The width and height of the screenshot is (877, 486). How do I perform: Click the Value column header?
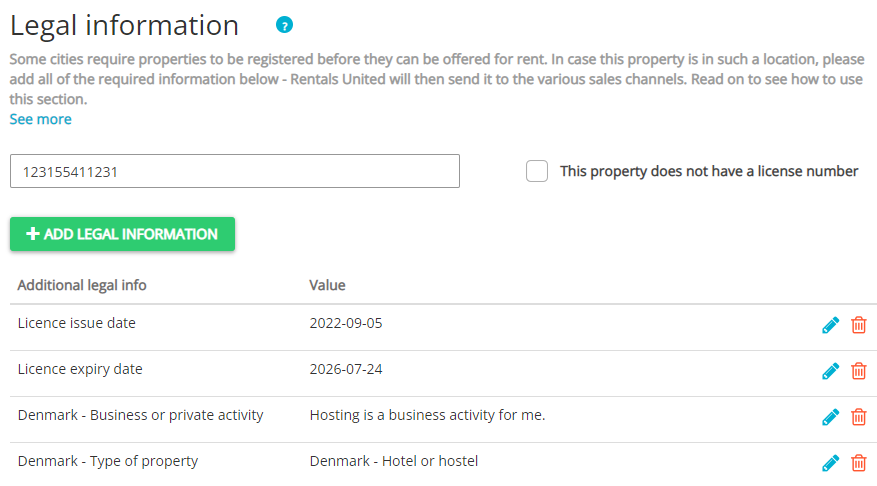[327, 285]
